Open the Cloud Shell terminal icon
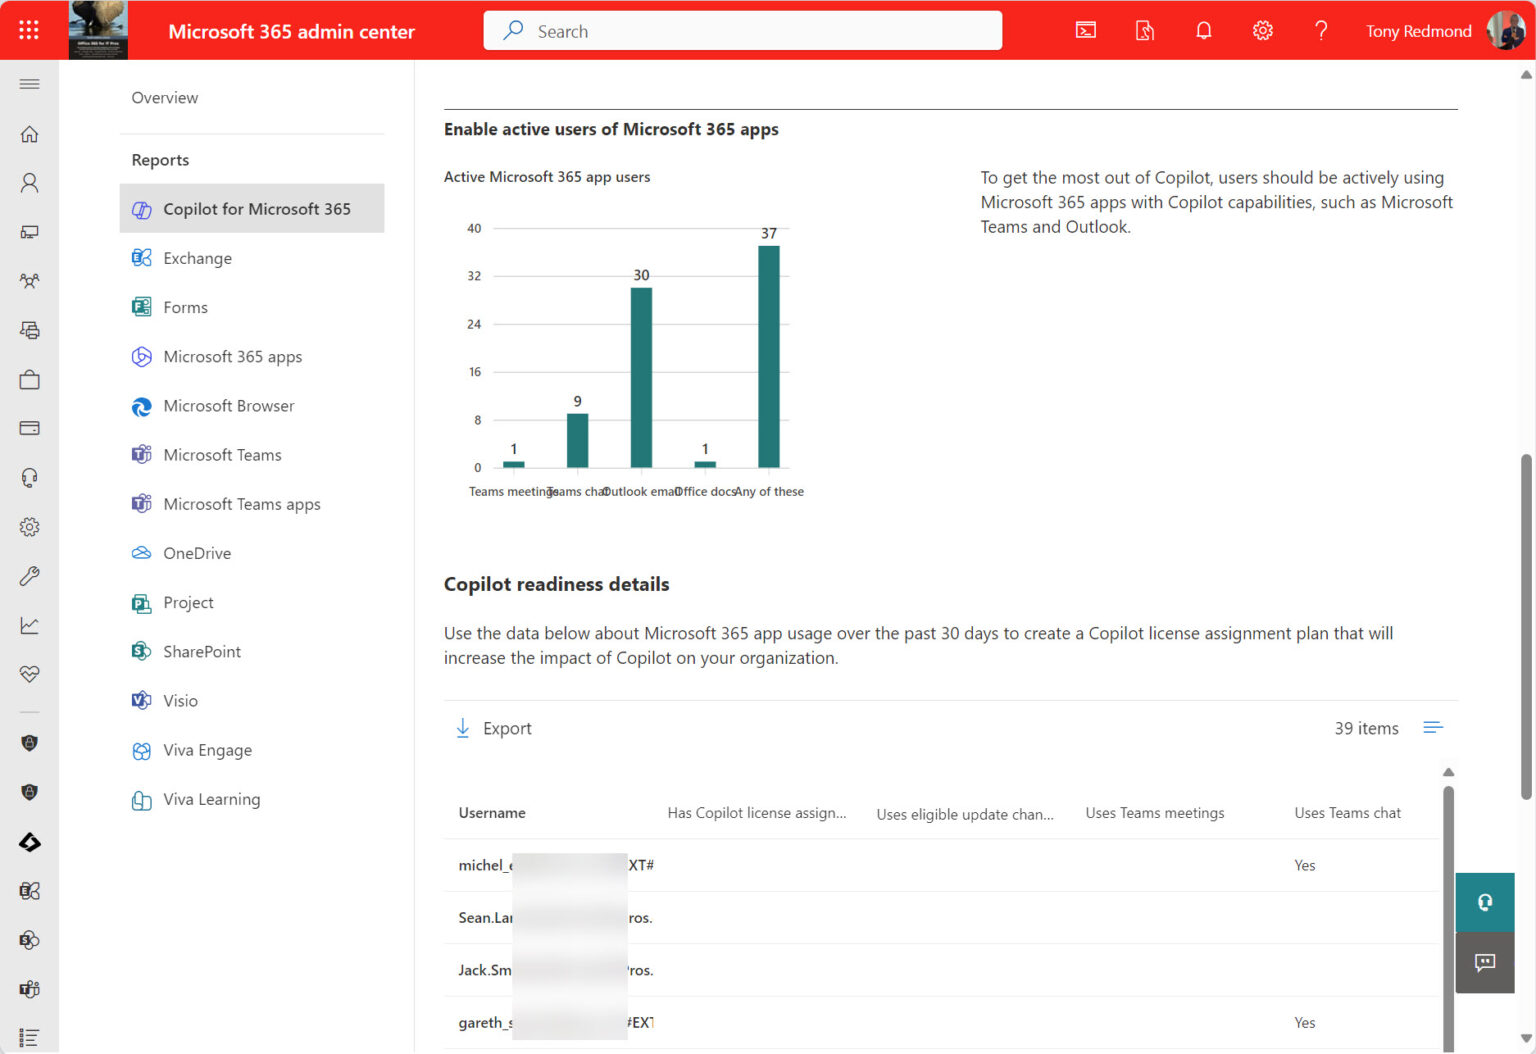1536x1054 pixels. [1086, 30]
